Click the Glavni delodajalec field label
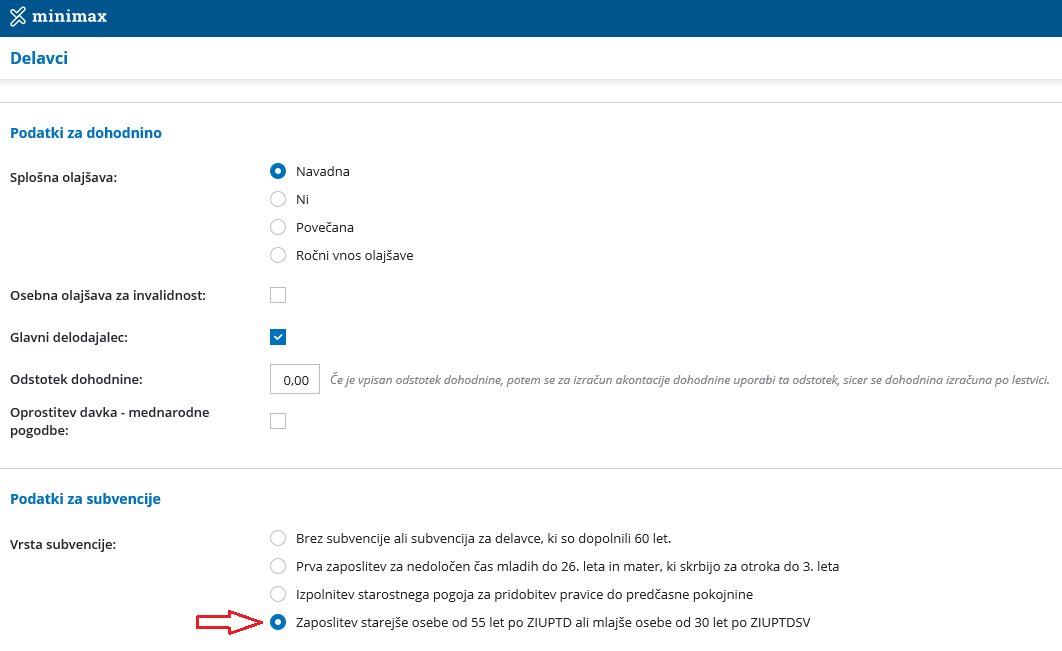The image size is (1062, 651). point(69,337)
